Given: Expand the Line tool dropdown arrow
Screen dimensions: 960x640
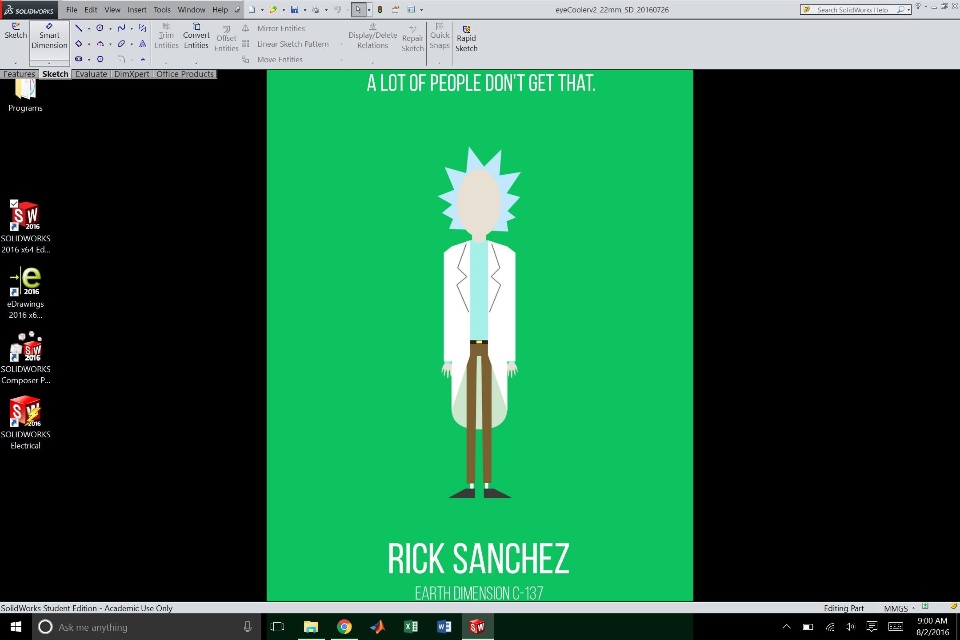Looking at the screenshot, I should click(x=89, y=29).
